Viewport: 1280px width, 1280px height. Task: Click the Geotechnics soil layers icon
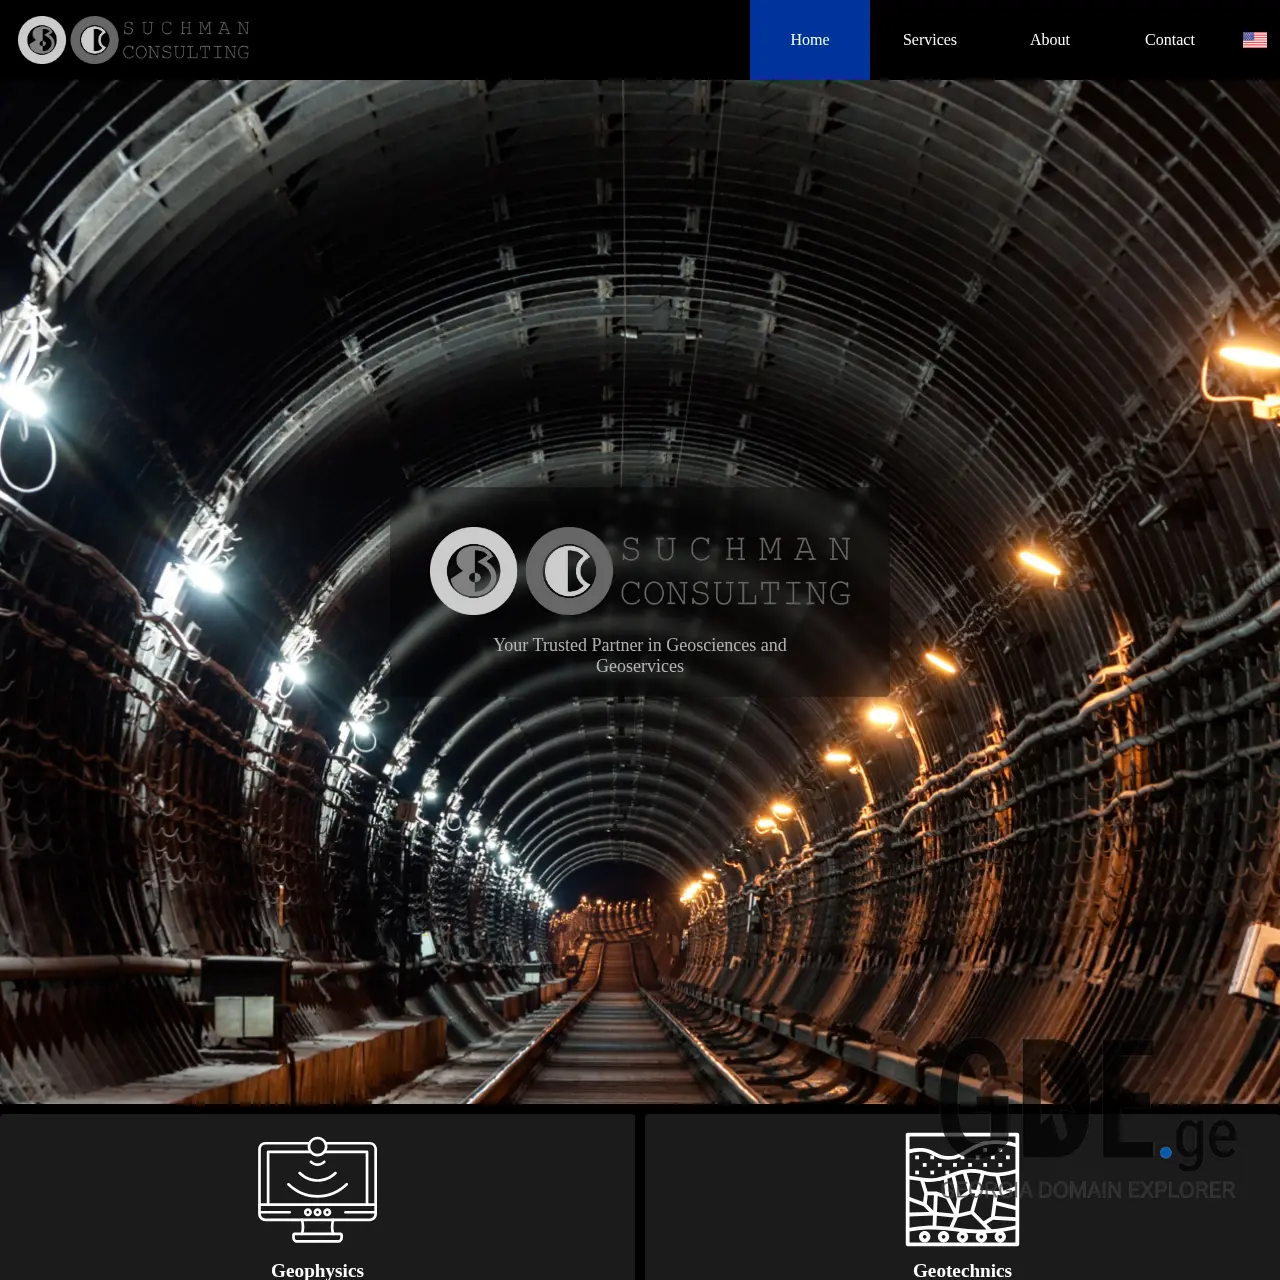pyautogui.click(x=962, y=1188)
